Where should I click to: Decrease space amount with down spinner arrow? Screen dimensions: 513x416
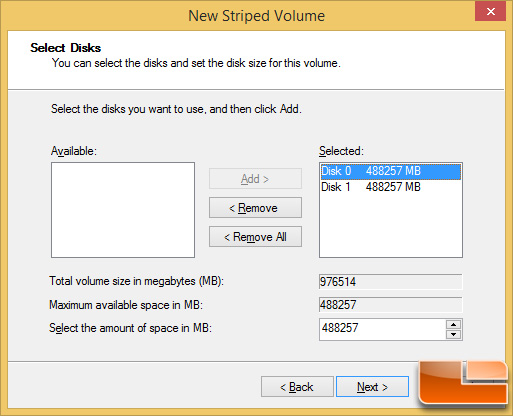coord(453,334)
